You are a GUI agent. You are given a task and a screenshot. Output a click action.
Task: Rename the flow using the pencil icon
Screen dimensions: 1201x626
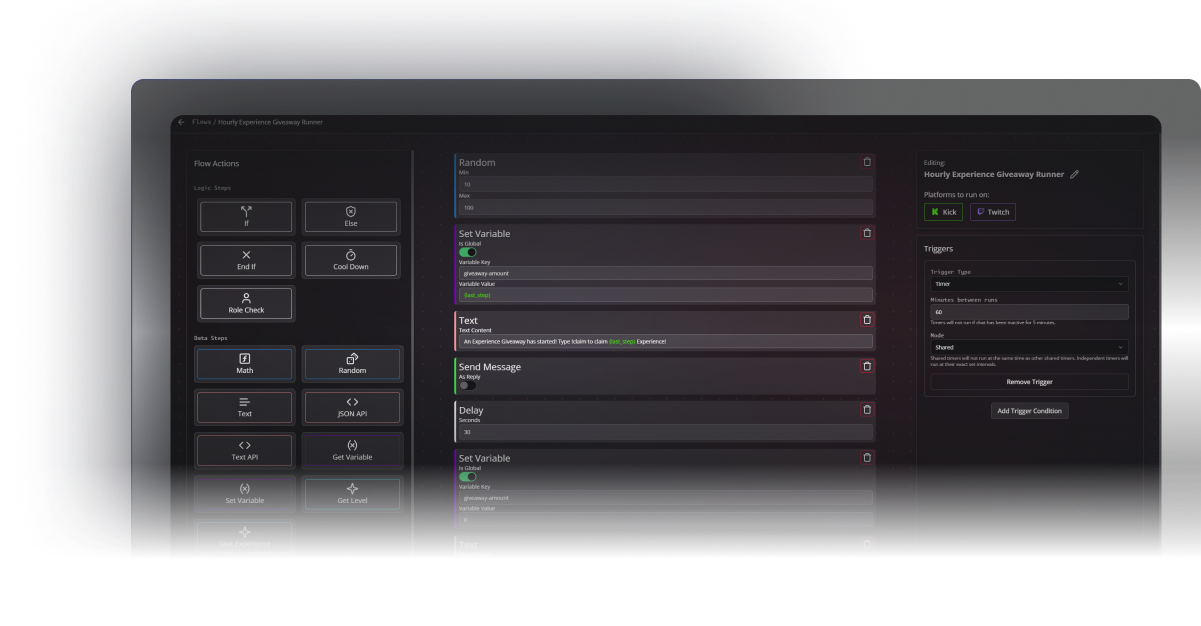click(1074, 173)
